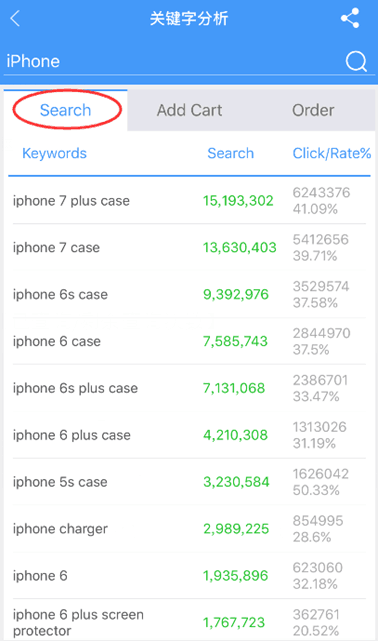The image size is (379, 644).
Task: Switch to the Order tab
Action: tap(313, 110)
